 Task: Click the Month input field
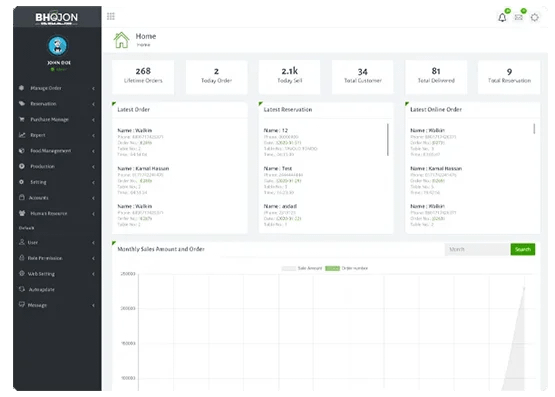(x=477, y=249)
